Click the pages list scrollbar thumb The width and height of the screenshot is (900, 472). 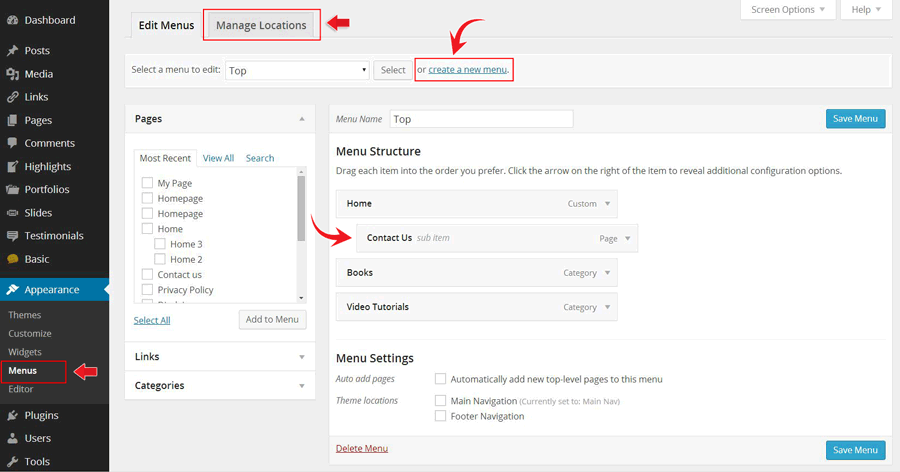tap(301, 208)
